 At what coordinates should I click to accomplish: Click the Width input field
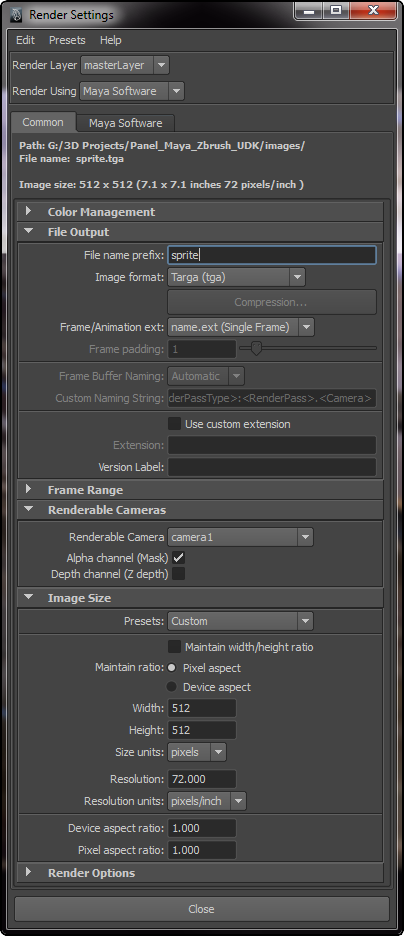[x=202, y=709]
